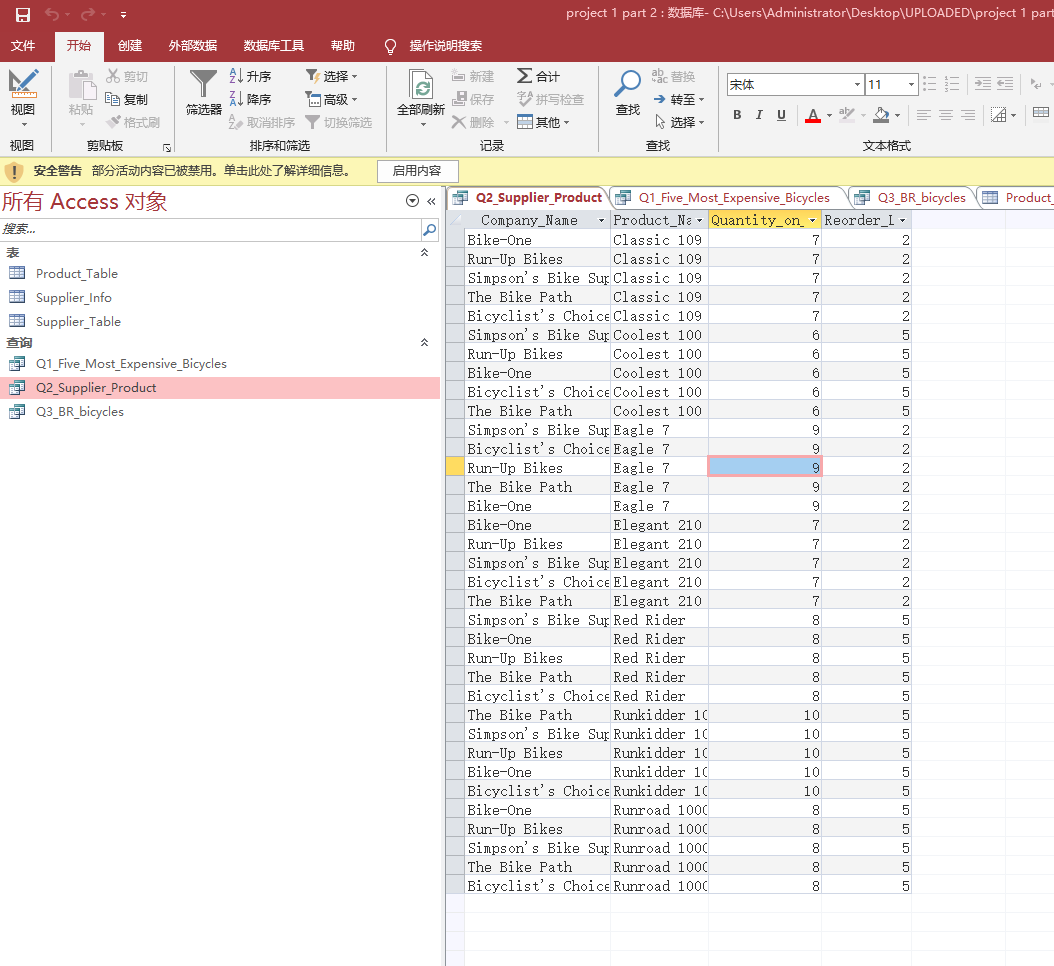
Task: Select Supplier_Table in navigation pane
Action: click(x=78, y=322)
